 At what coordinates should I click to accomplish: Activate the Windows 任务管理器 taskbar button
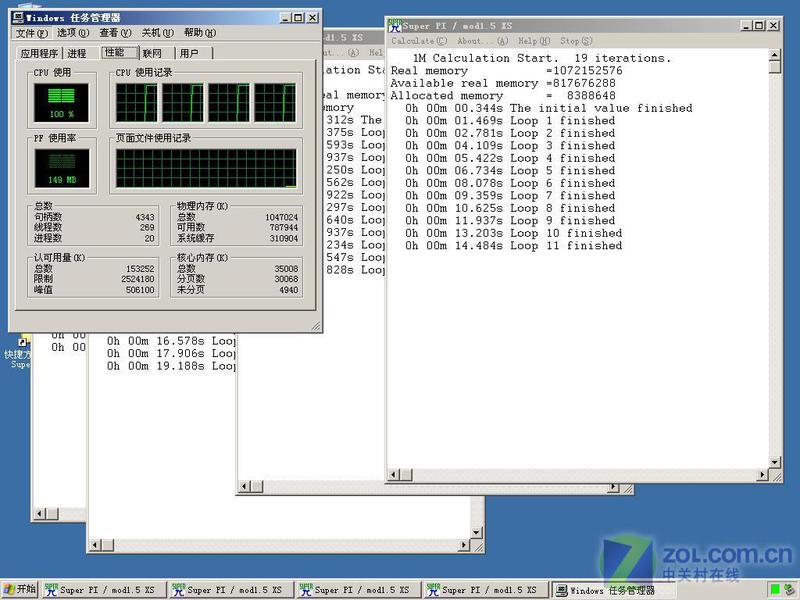point(613,590)
